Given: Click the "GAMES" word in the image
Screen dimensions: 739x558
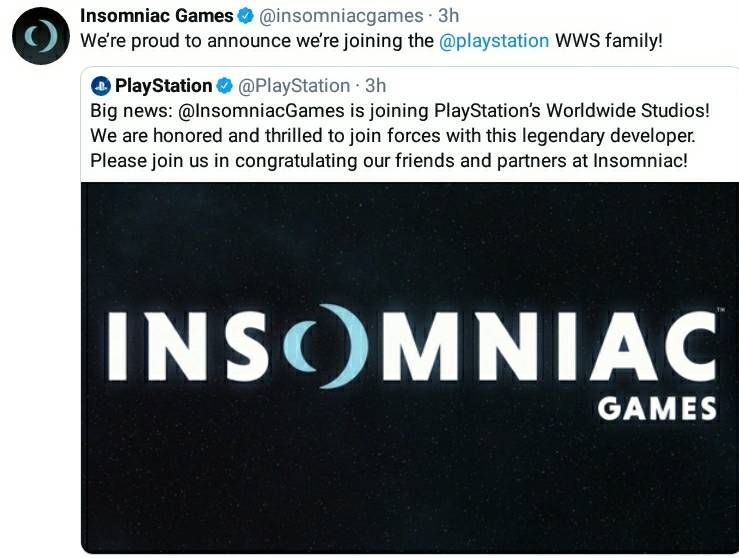Looking at the screenshot, I should click(657, 409).
